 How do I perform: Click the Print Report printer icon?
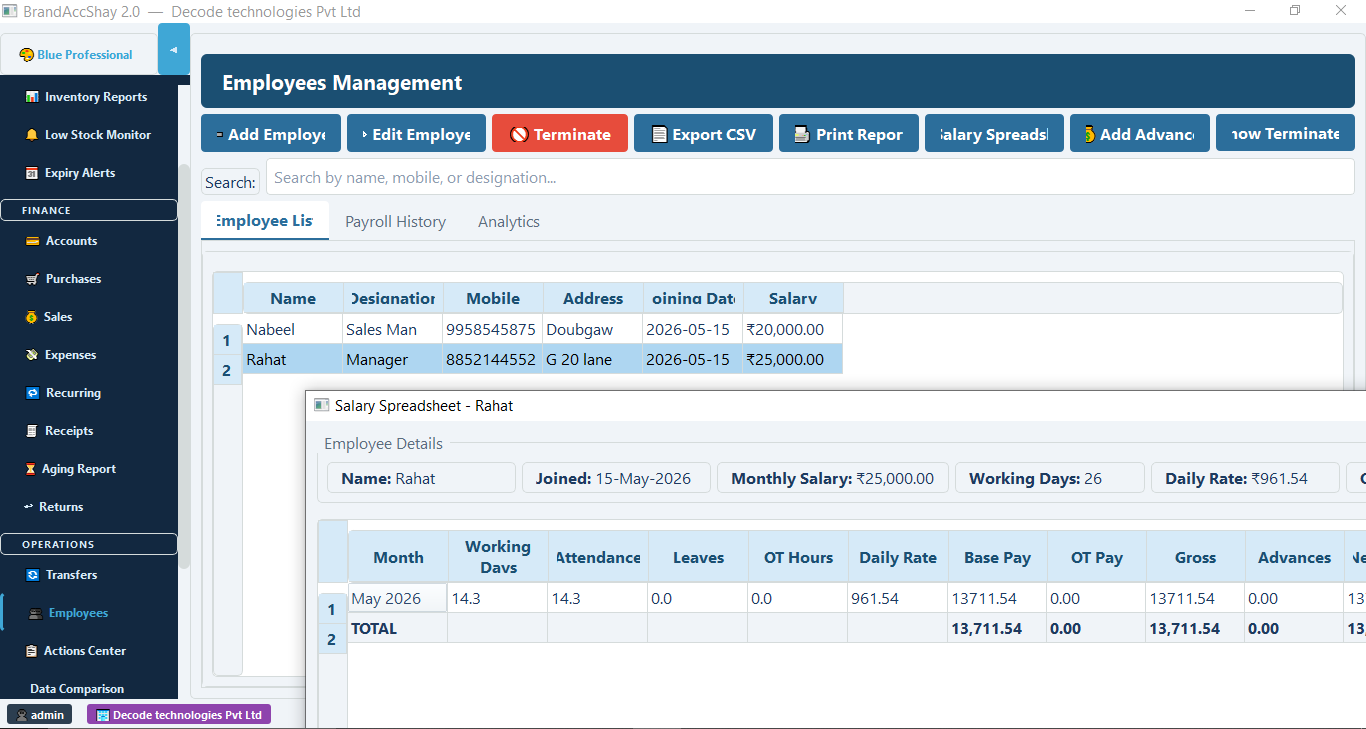coord(802,134)
